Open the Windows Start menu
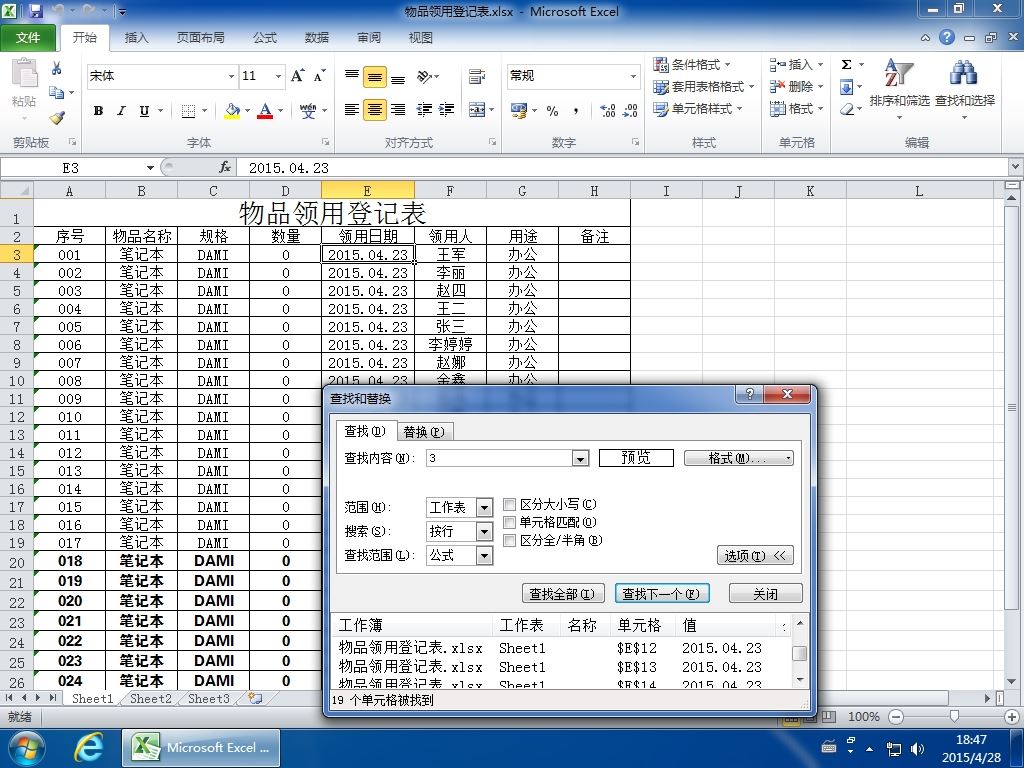The image size is (1024, 768). click(x=26, y=748)
